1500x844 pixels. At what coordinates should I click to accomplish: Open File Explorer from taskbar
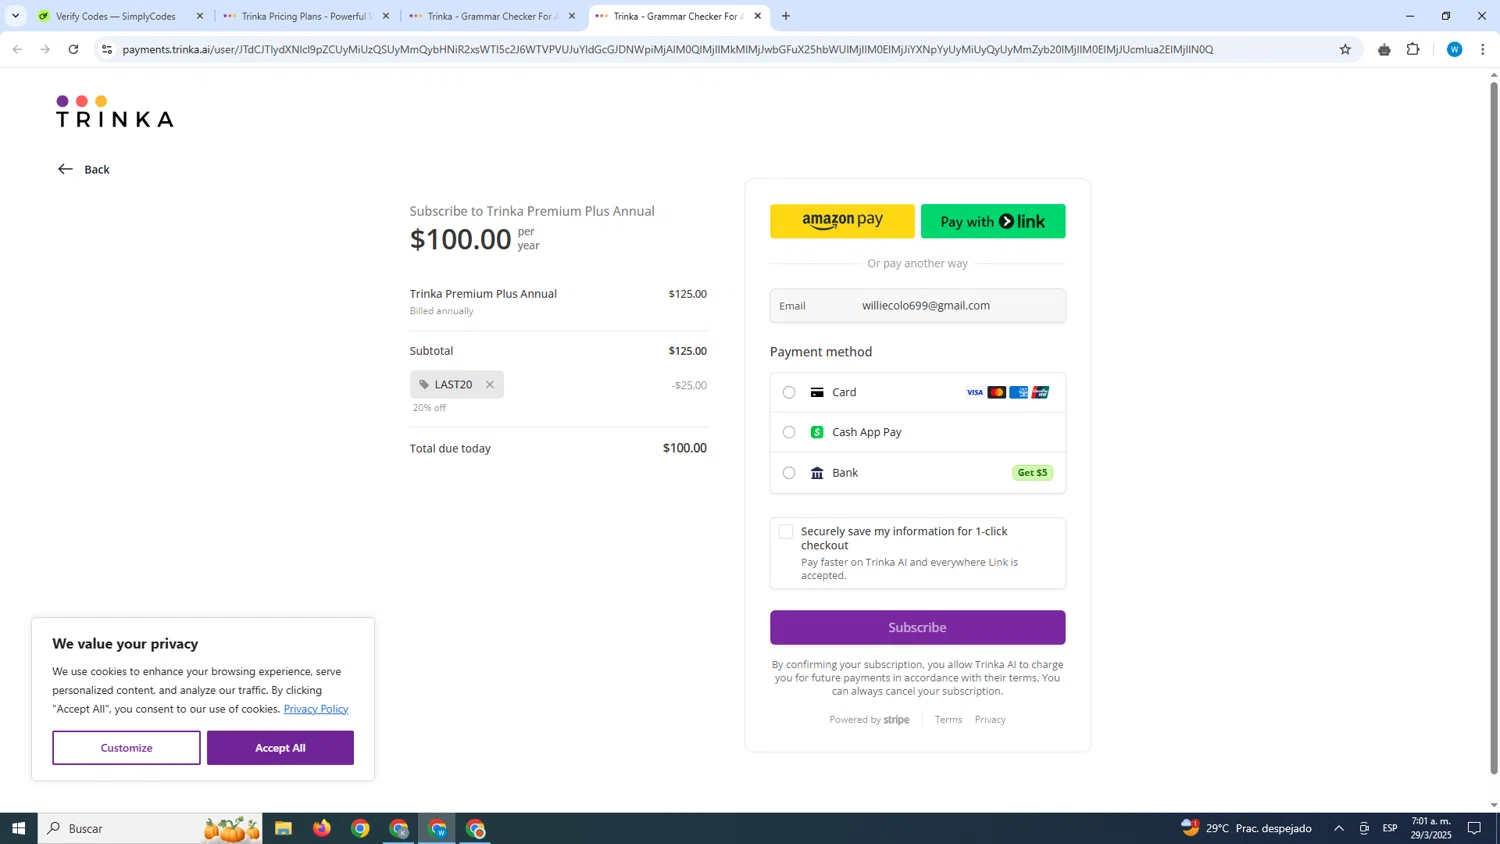click(x=283, y=828)
